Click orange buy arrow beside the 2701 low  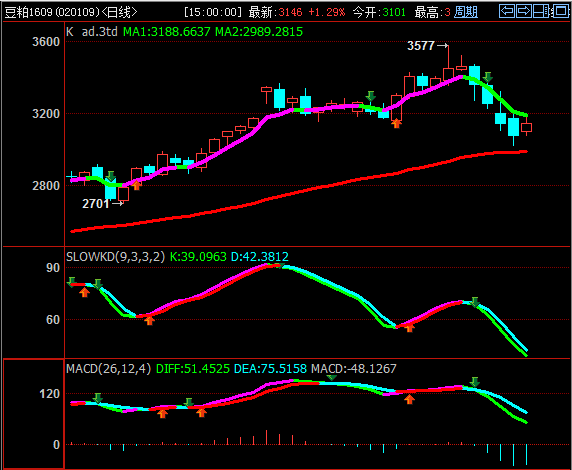(136, 185)
